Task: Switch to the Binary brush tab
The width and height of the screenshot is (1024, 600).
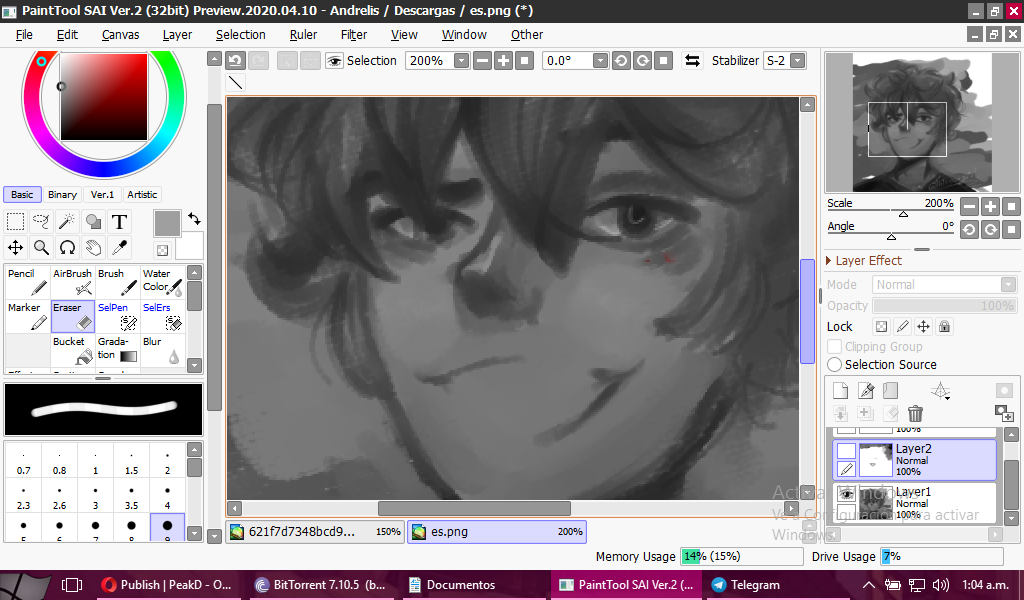Action: (x=62, y=195)
